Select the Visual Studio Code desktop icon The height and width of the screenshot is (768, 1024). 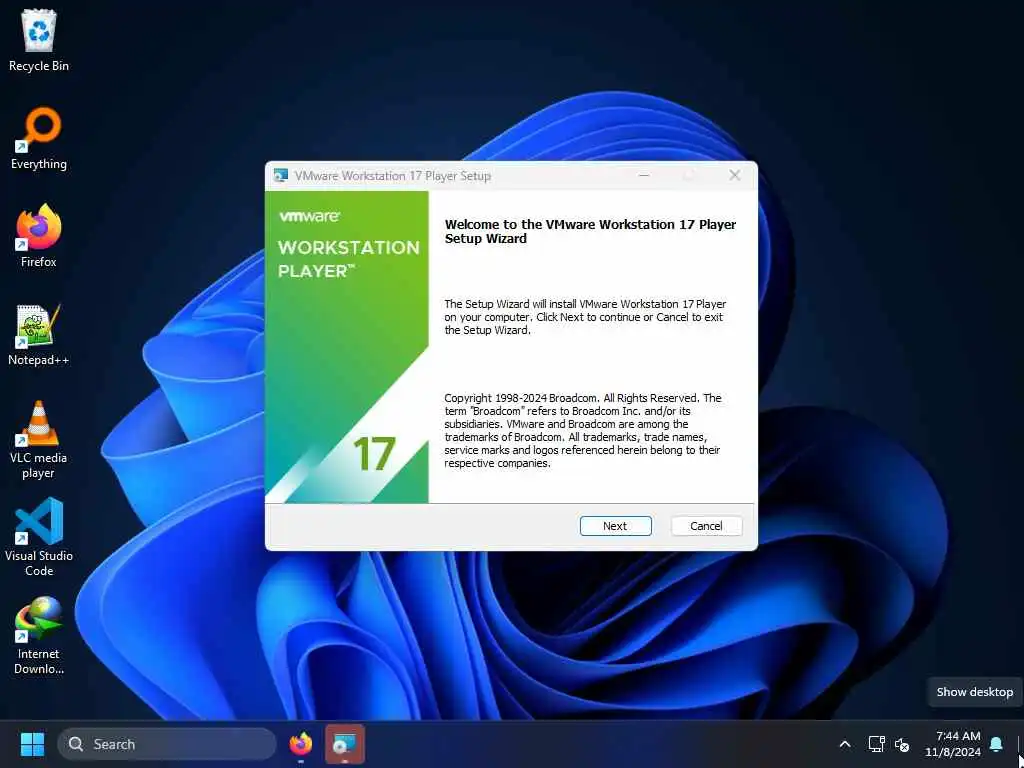coord(39,537)
